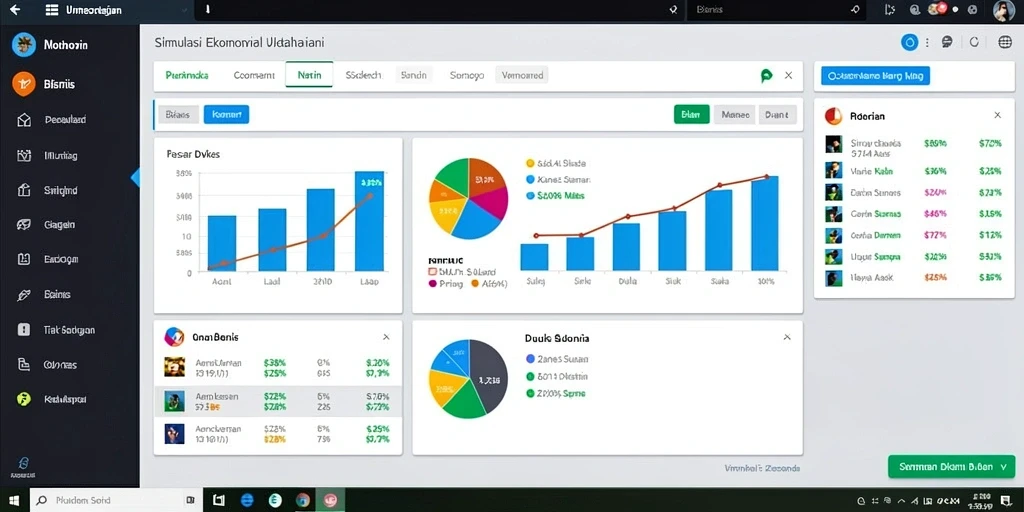Screen dimensions: 1024x512
Task: Select the orange Bismis sidebar icon
Action: coord(24,84)
